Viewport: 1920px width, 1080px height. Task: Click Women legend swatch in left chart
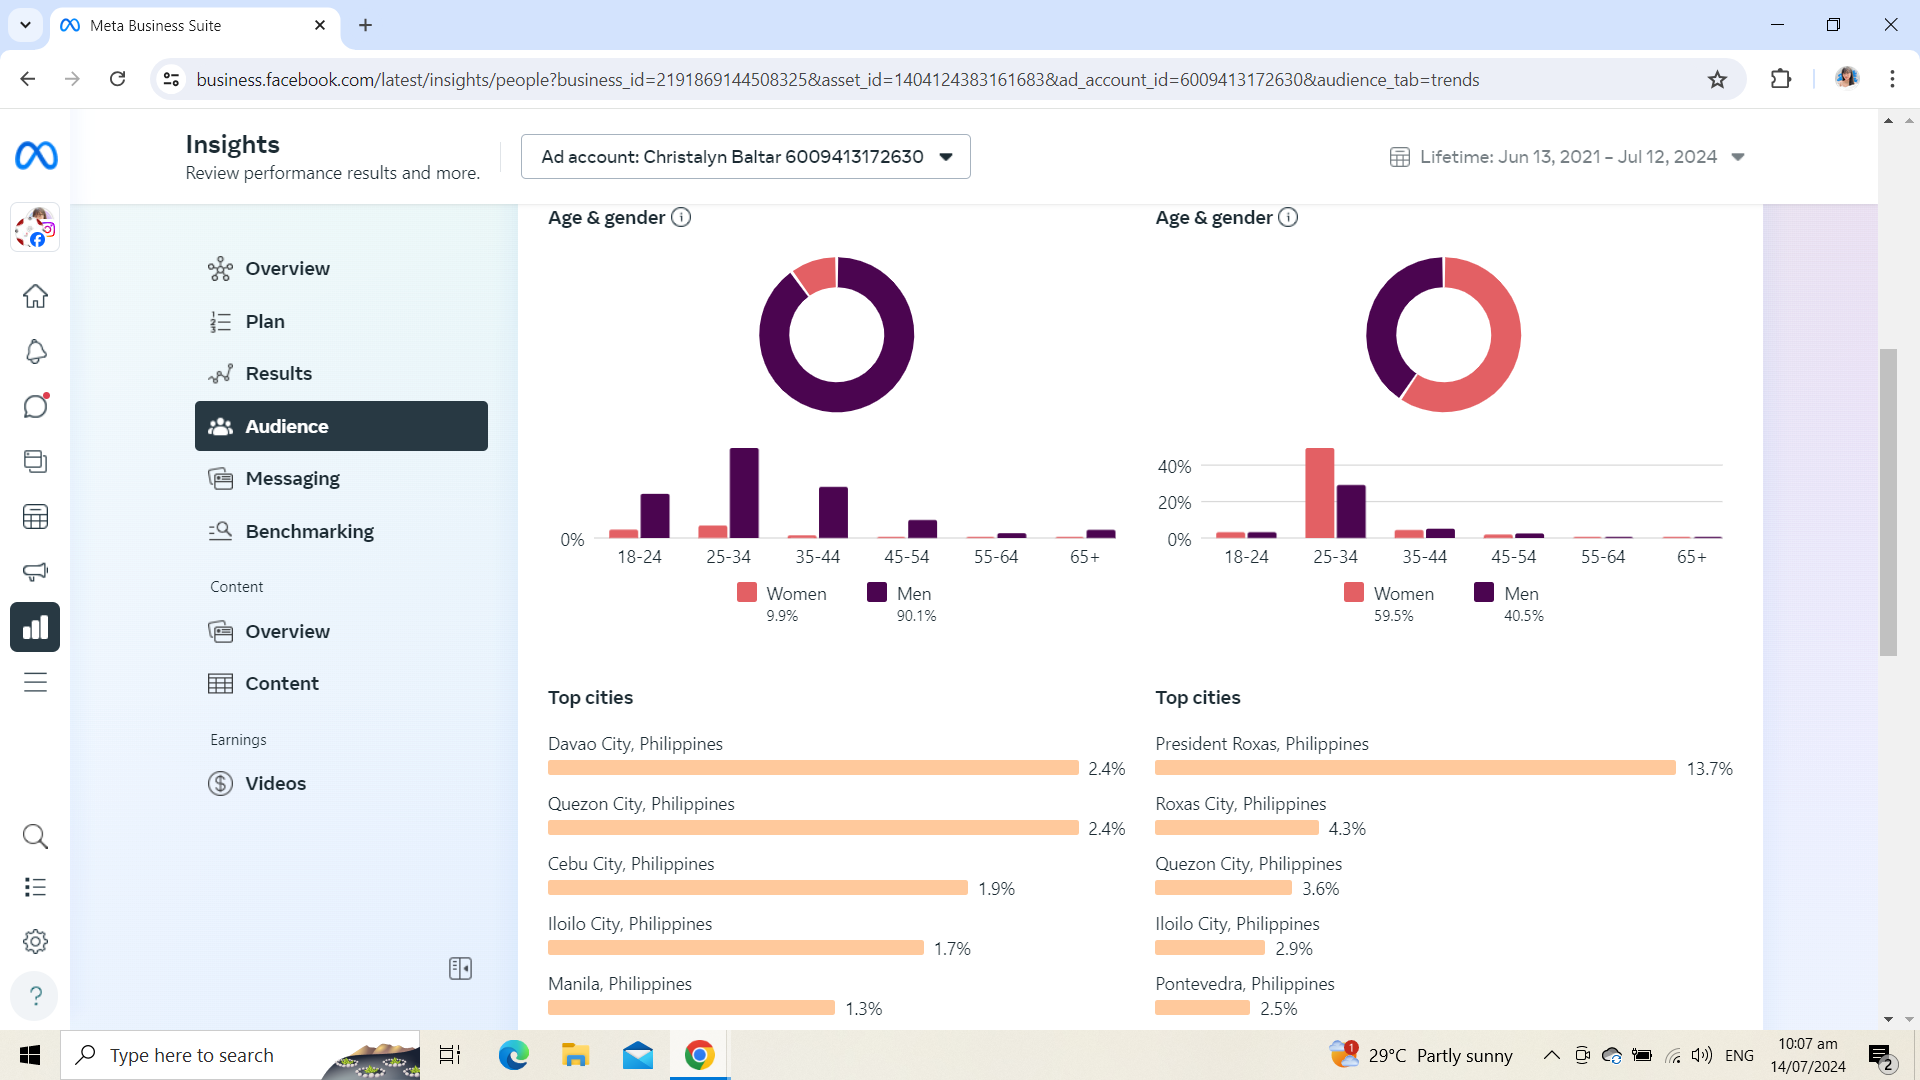(x=746, y=592)
